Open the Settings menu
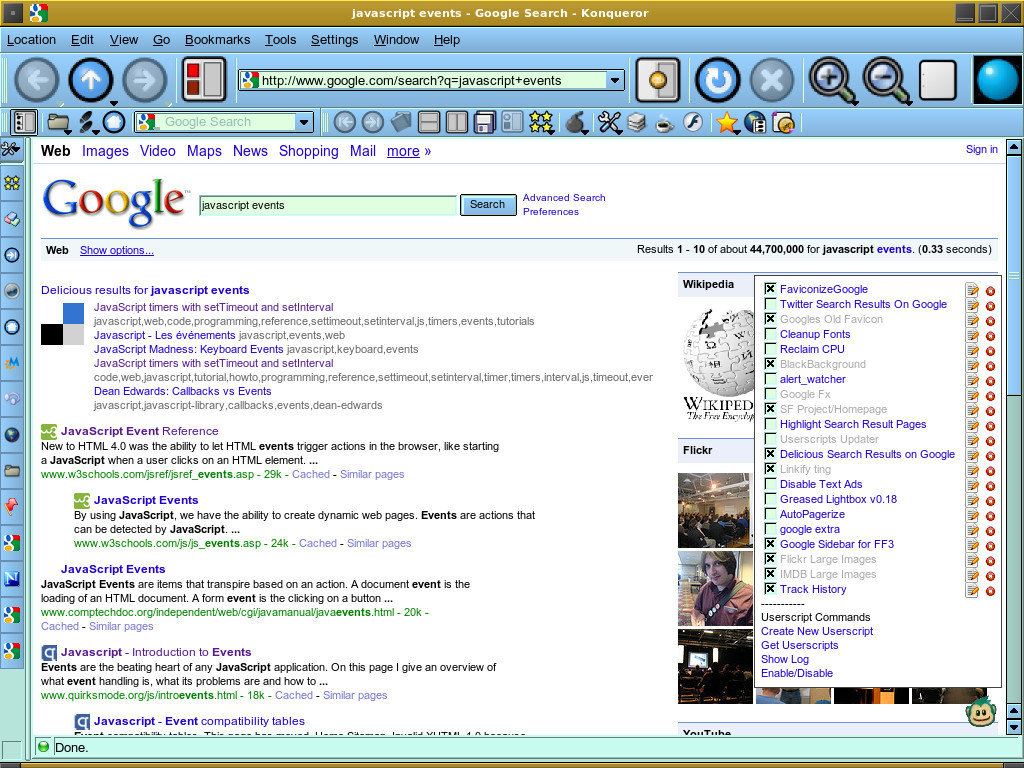This screenshot has height=768, width=1024. point(334,40)
